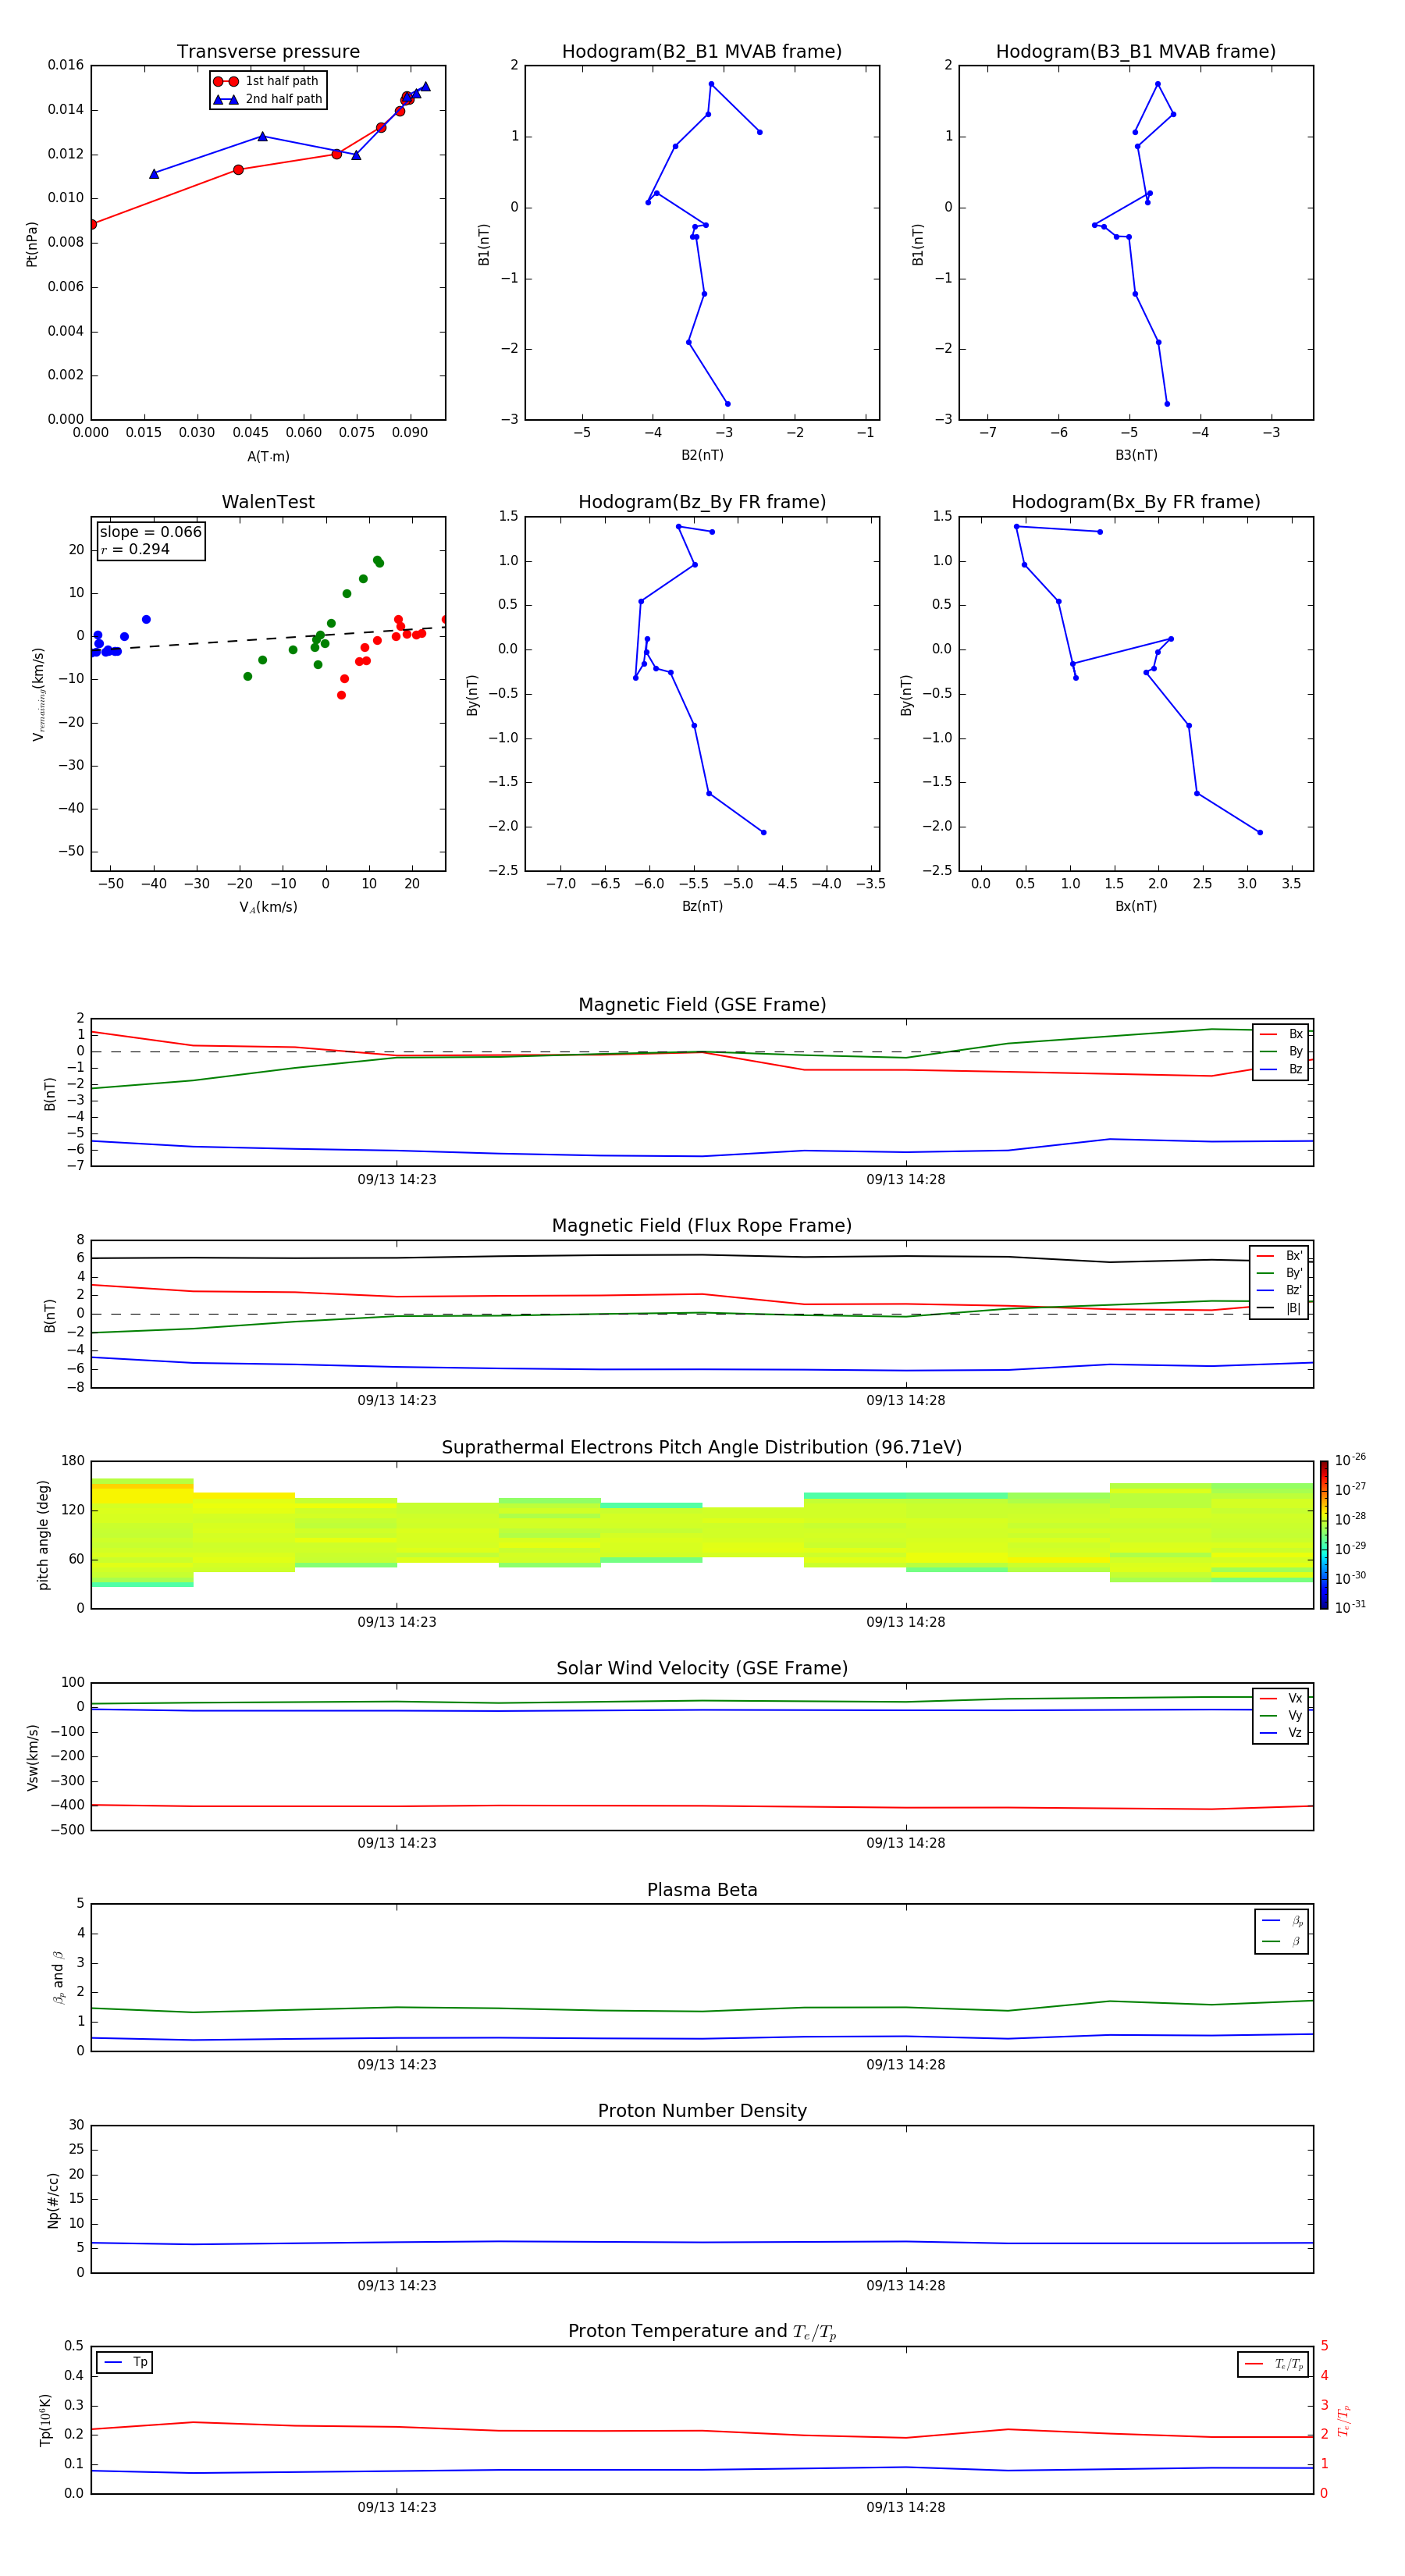The image size is (1405, 2576).
Task: Click the 'r = 0.294' annotation
Action: tap(135, 549)
